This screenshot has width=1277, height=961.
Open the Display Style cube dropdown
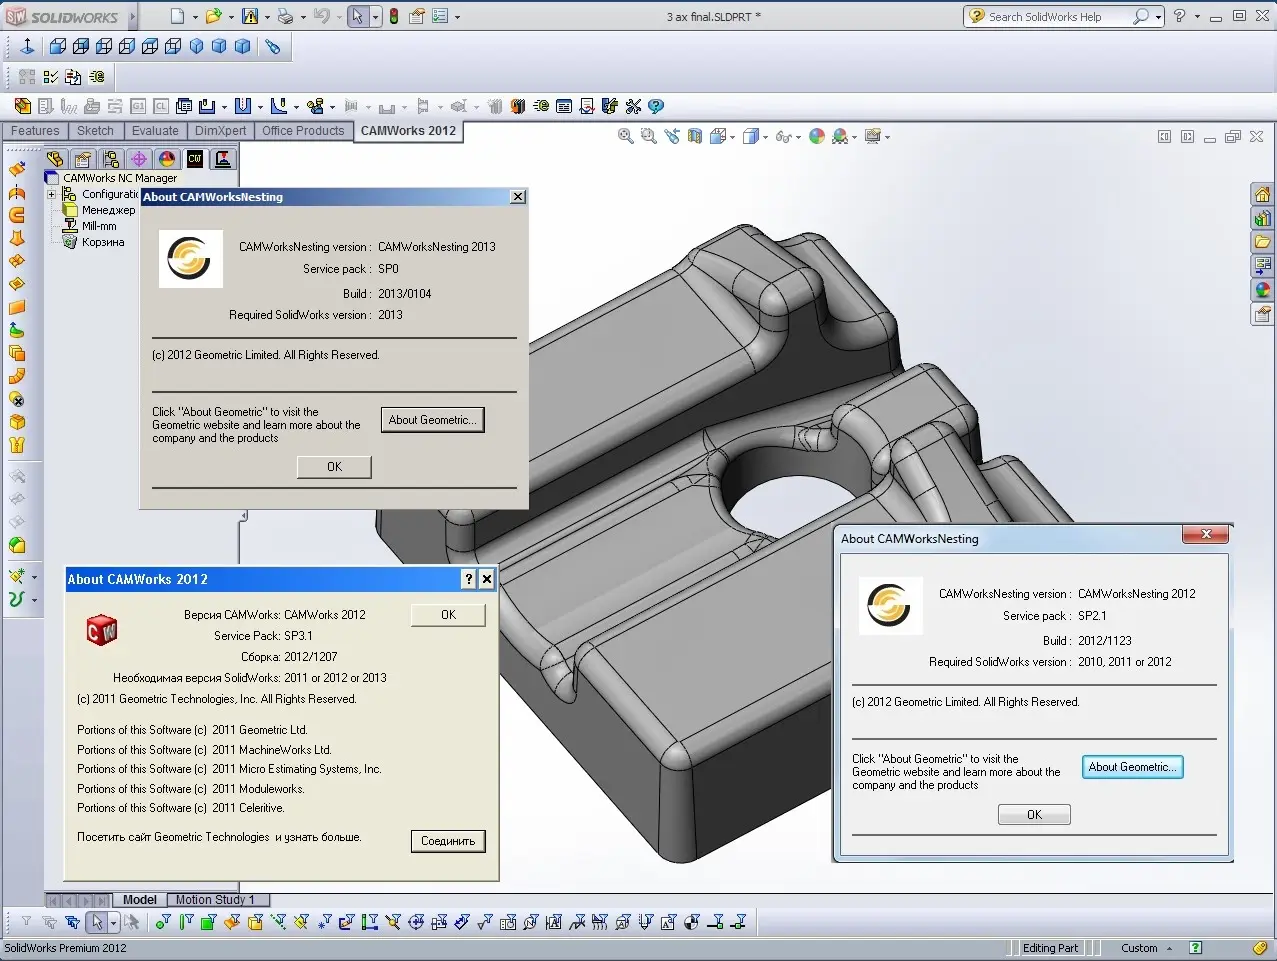[765, 137]
